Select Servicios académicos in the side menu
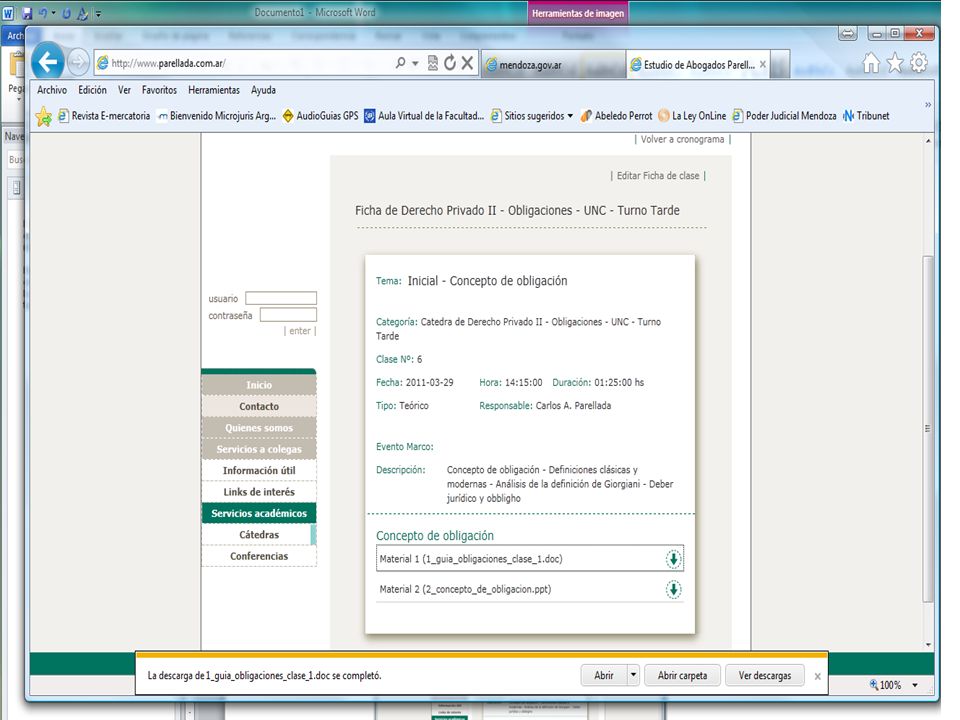This screenshot has width=960, height=720. (x=259, y=513)
